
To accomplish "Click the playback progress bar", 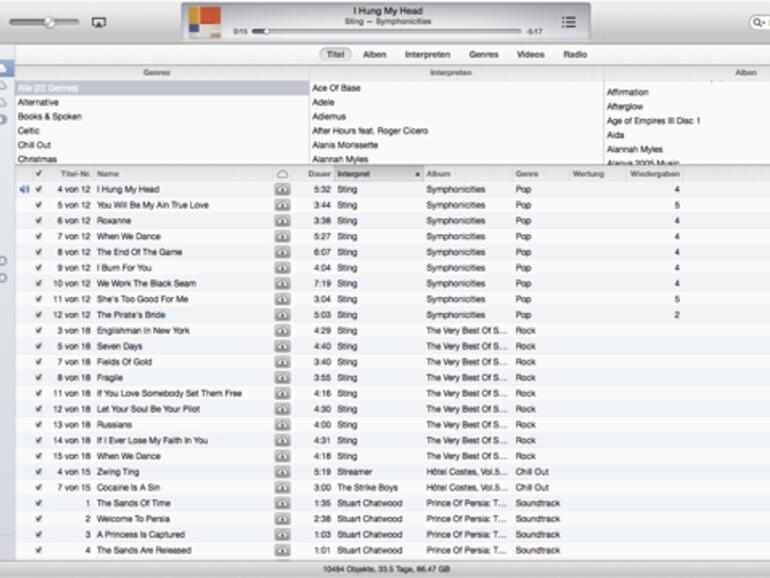I will coord(386,31).
